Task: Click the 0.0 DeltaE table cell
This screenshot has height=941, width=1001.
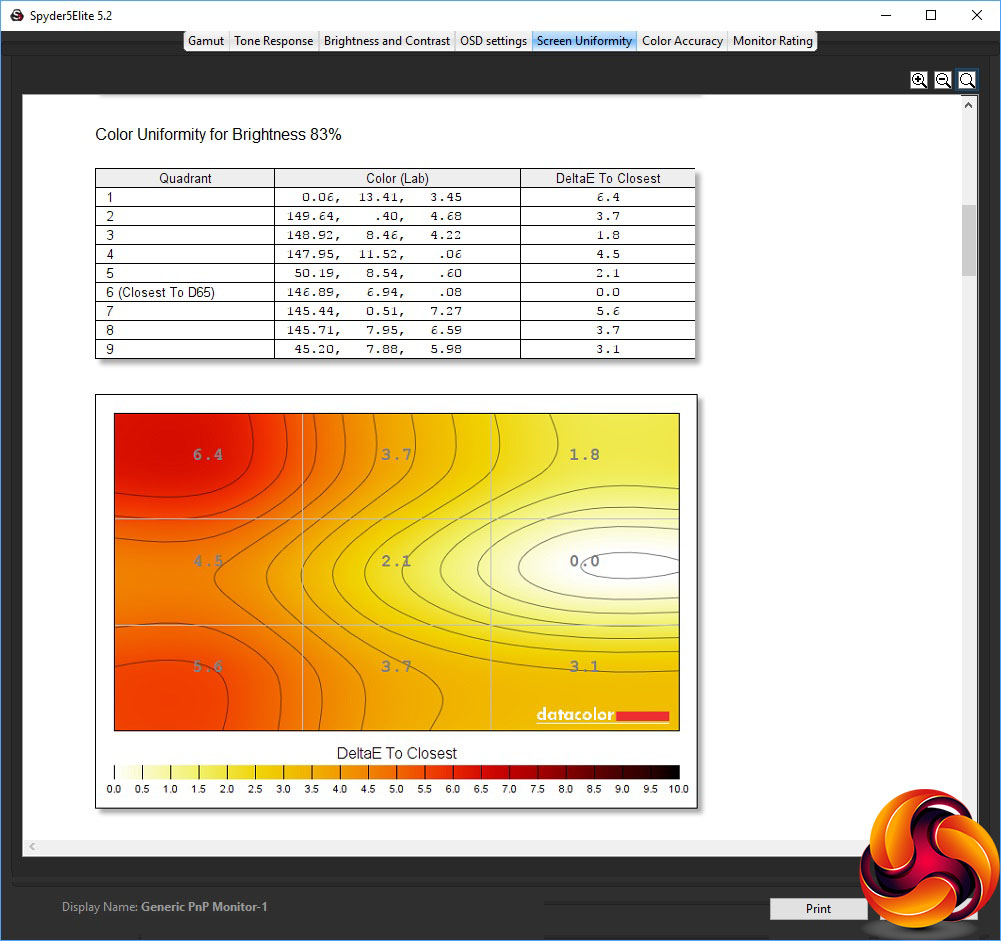Action: coord(608,292)
